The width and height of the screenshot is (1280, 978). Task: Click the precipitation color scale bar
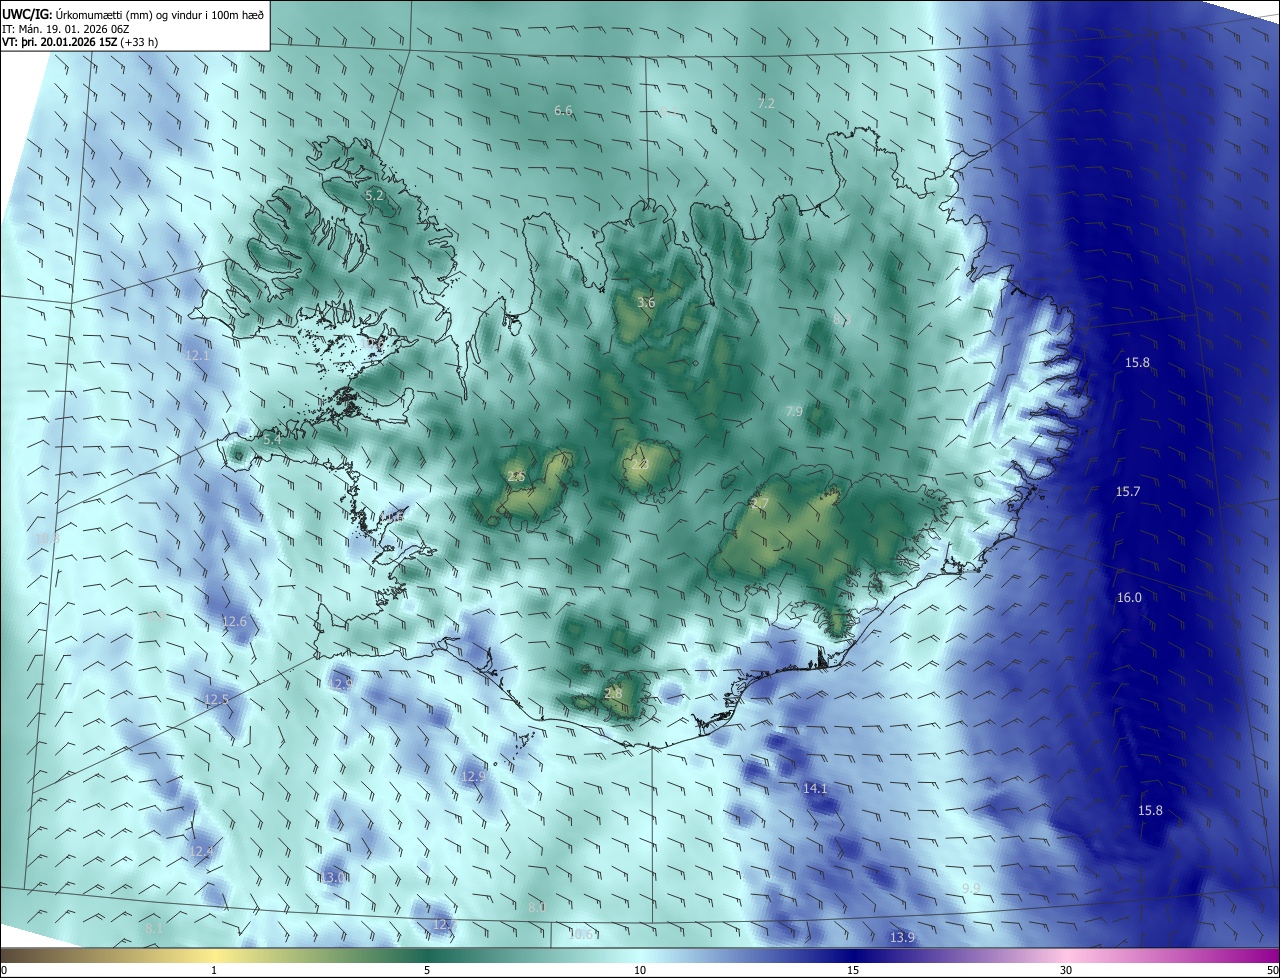(x=640, y=955)
